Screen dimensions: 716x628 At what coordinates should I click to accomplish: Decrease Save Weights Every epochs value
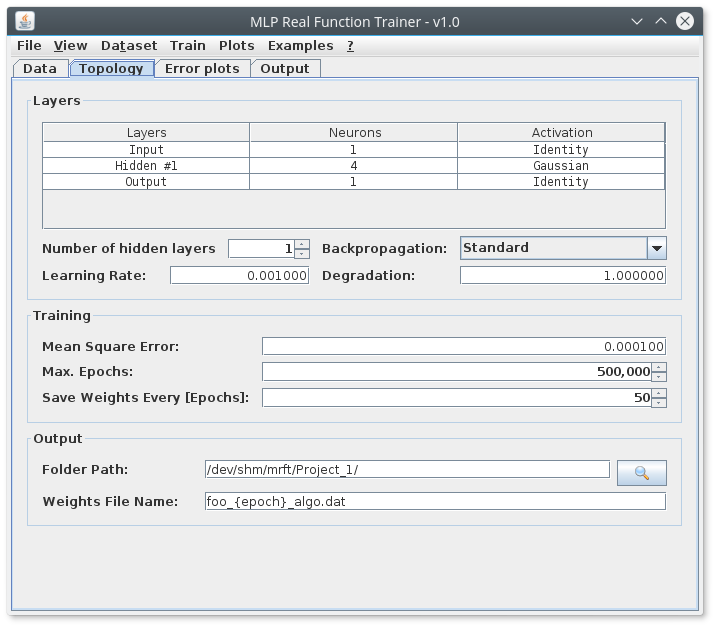658,402
